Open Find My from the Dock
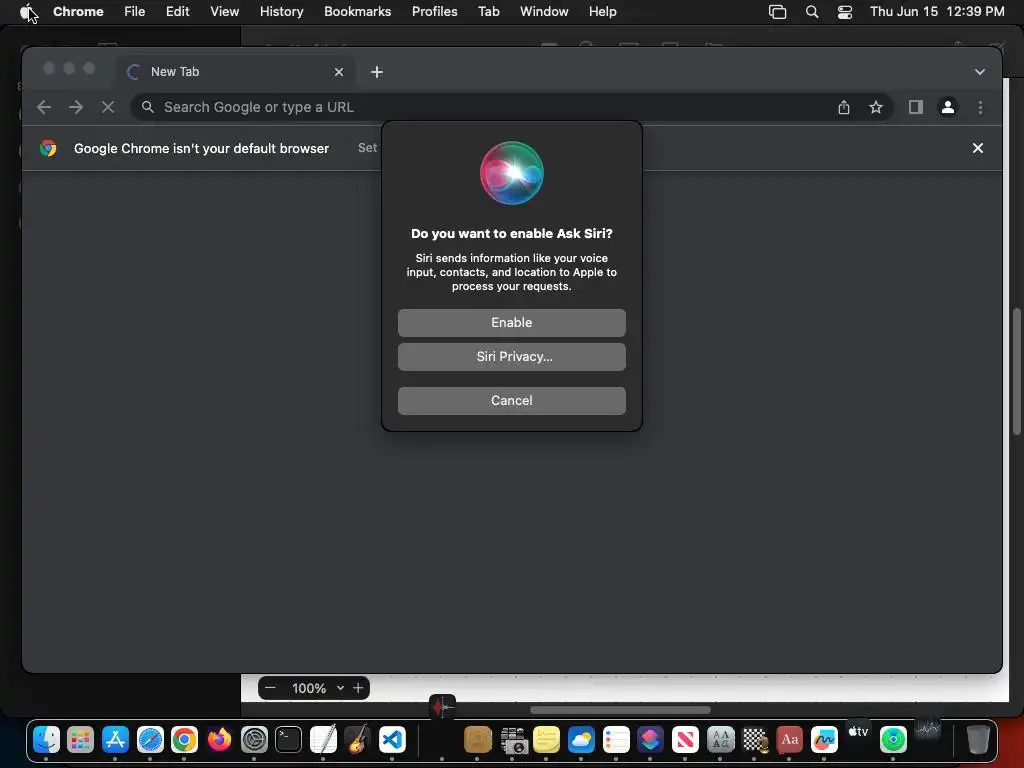1024x768 pixels. [893, 740]
